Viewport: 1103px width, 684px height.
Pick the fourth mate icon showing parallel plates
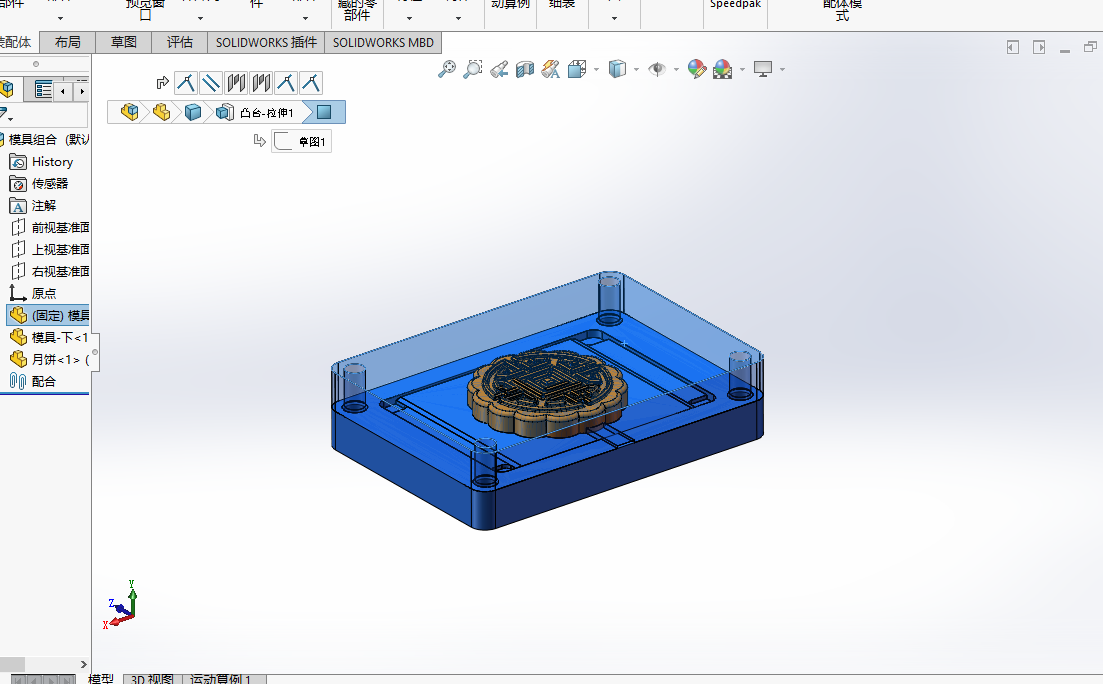261,83
